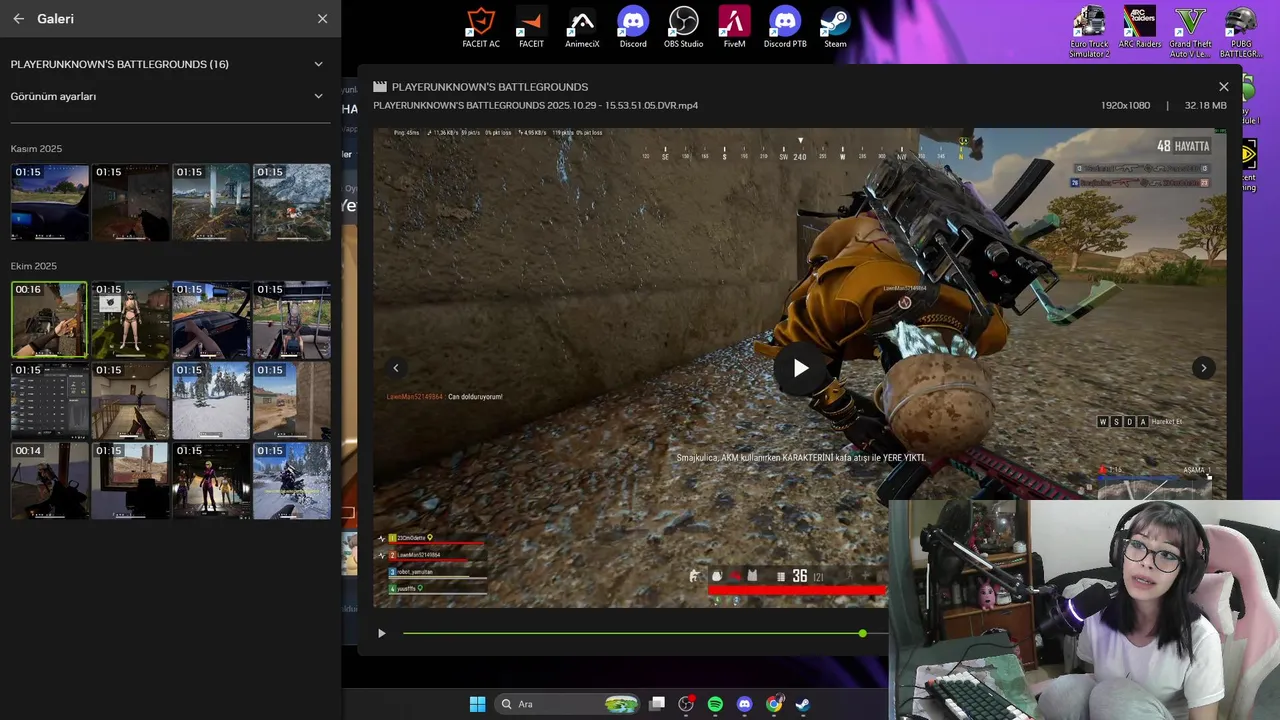Click the 32.18 MB file size label

[1206, 105]
